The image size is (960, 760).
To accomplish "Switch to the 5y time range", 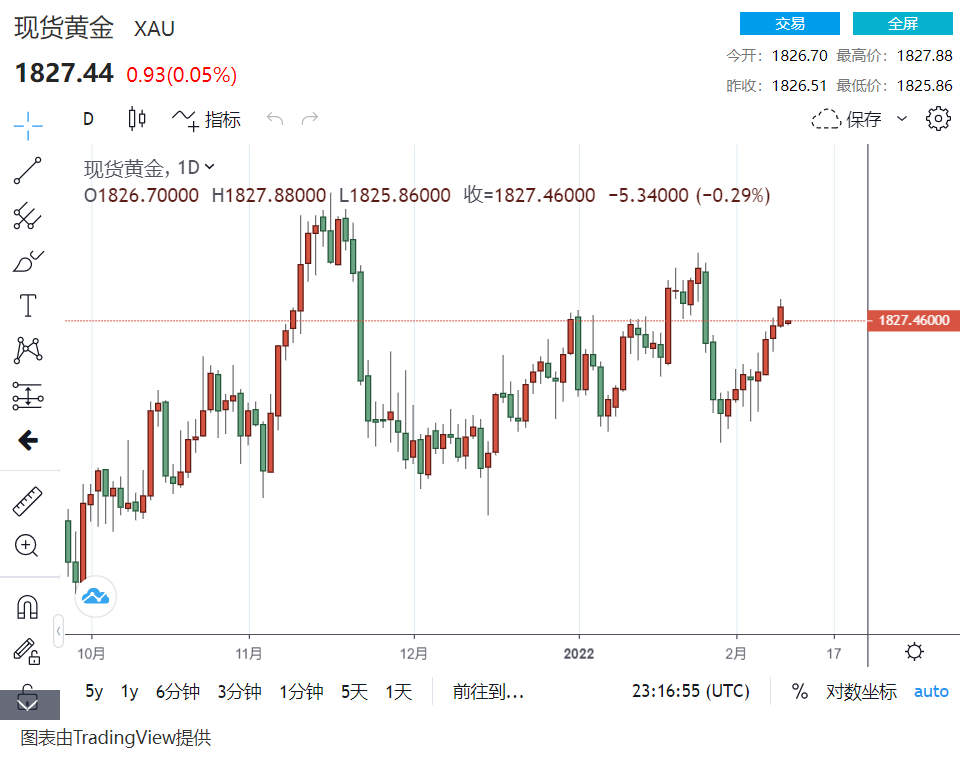I will tap(94, 691).
